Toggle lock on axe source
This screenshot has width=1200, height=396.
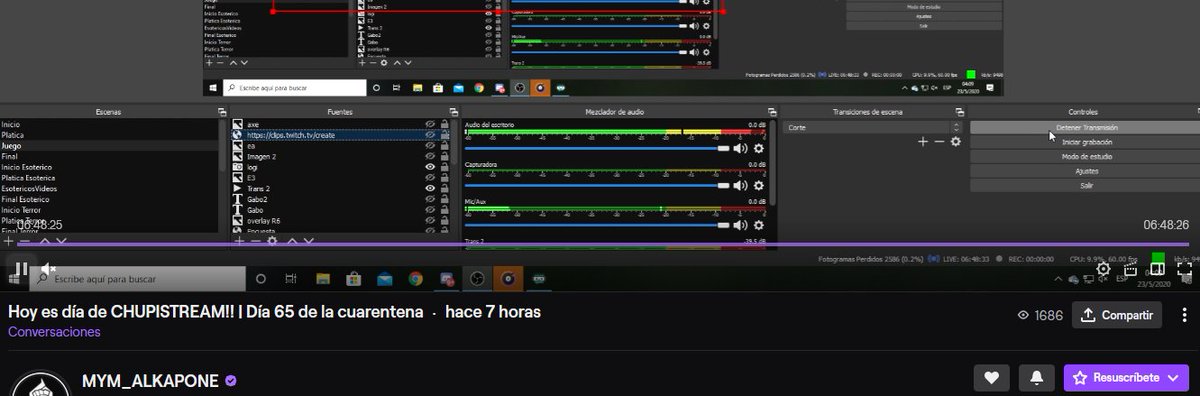pyautogui.click(x=445, y=125)
